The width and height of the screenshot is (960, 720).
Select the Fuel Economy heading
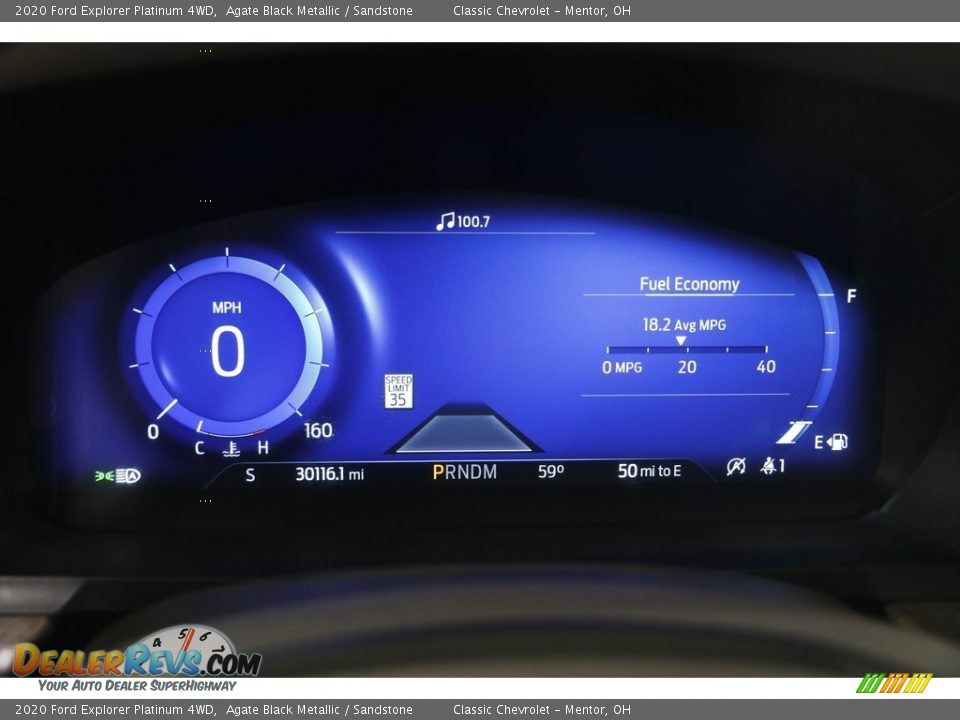[689, 284]
